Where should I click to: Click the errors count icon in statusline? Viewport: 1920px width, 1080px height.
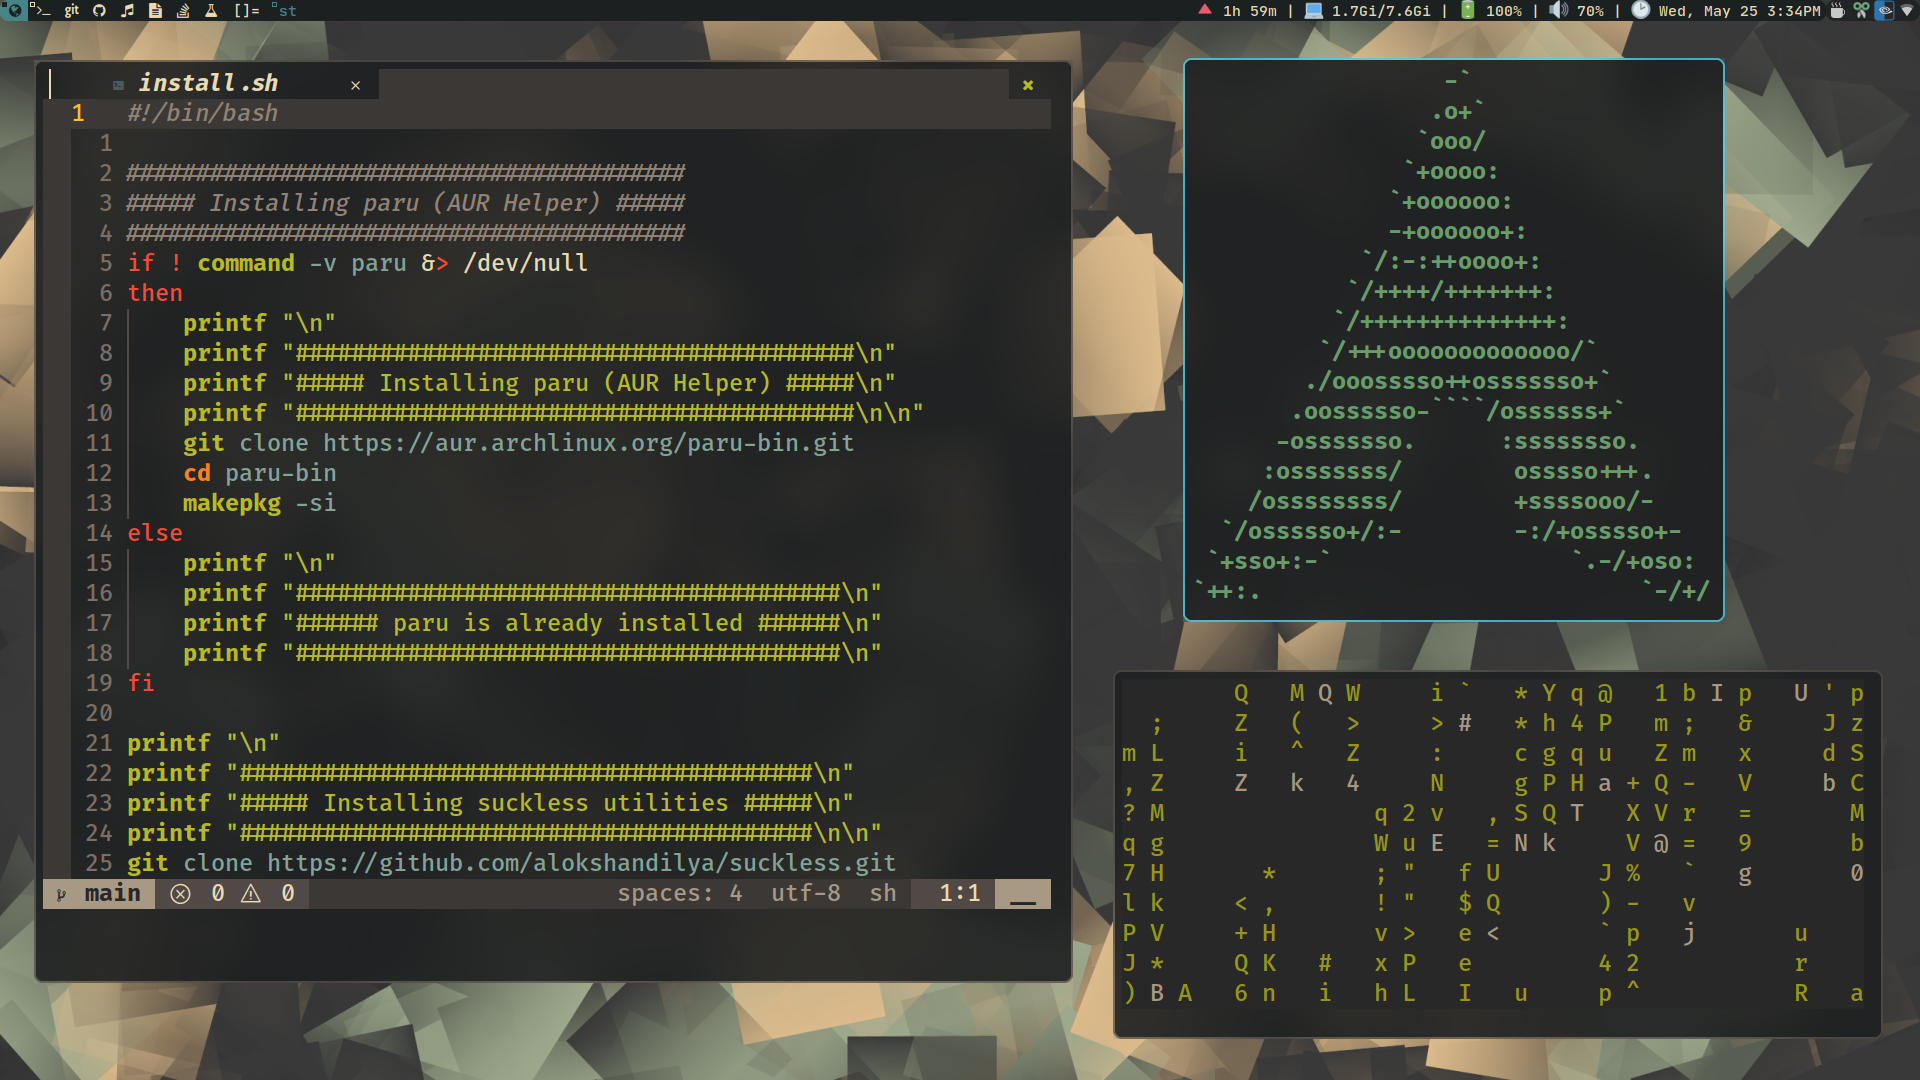coord(181,893)
